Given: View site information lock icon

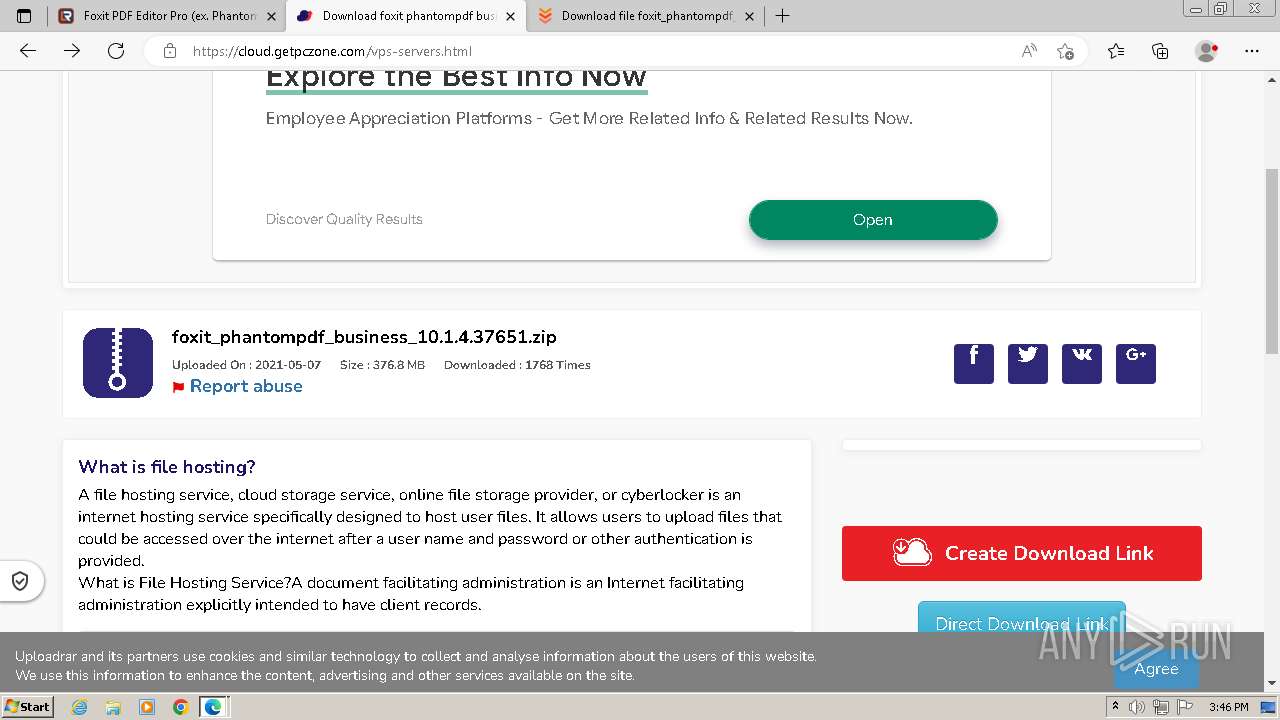Looking at the screenshot, I should click(x=170, y=51).
